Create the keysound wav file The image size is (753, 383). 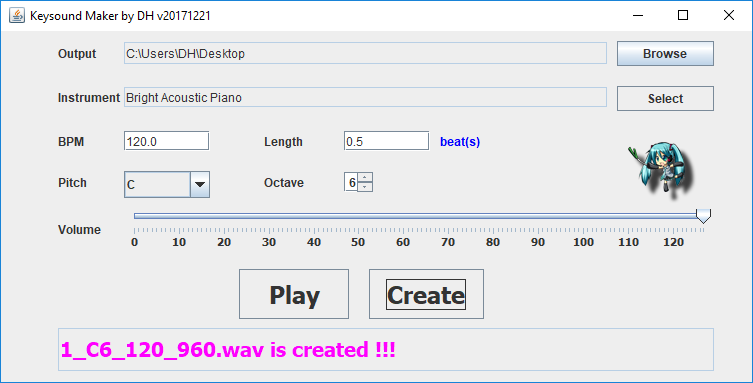[426, 294]
